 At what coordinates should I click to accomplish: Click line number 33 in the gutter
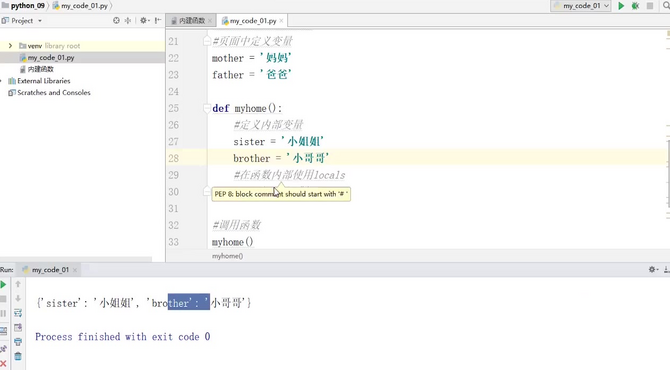173,242
